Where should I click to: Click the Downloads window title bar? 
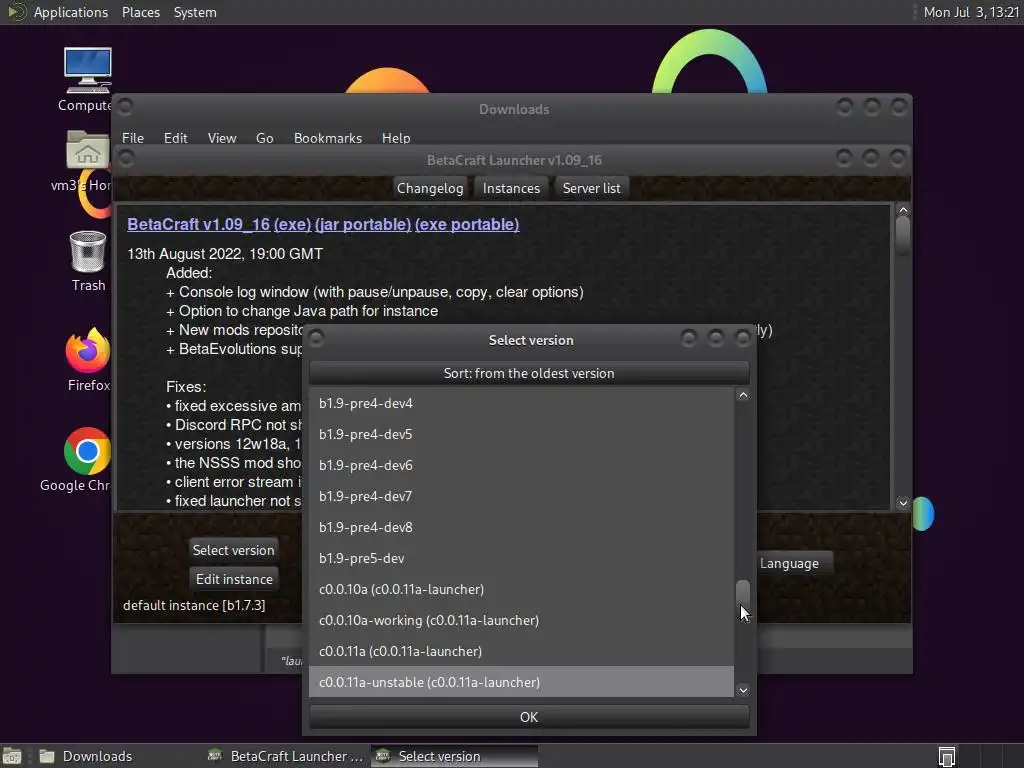(514, 109)
